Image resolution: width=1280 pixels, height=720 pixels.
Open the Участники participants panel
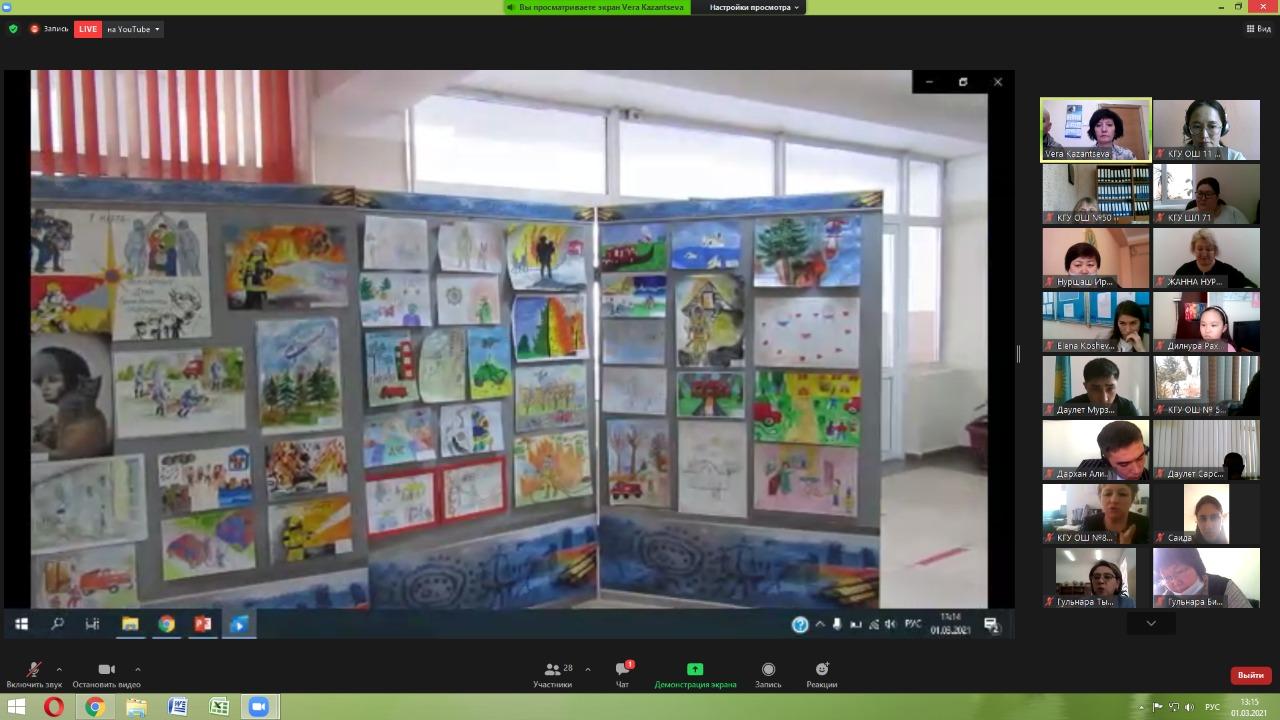(552, 675)
